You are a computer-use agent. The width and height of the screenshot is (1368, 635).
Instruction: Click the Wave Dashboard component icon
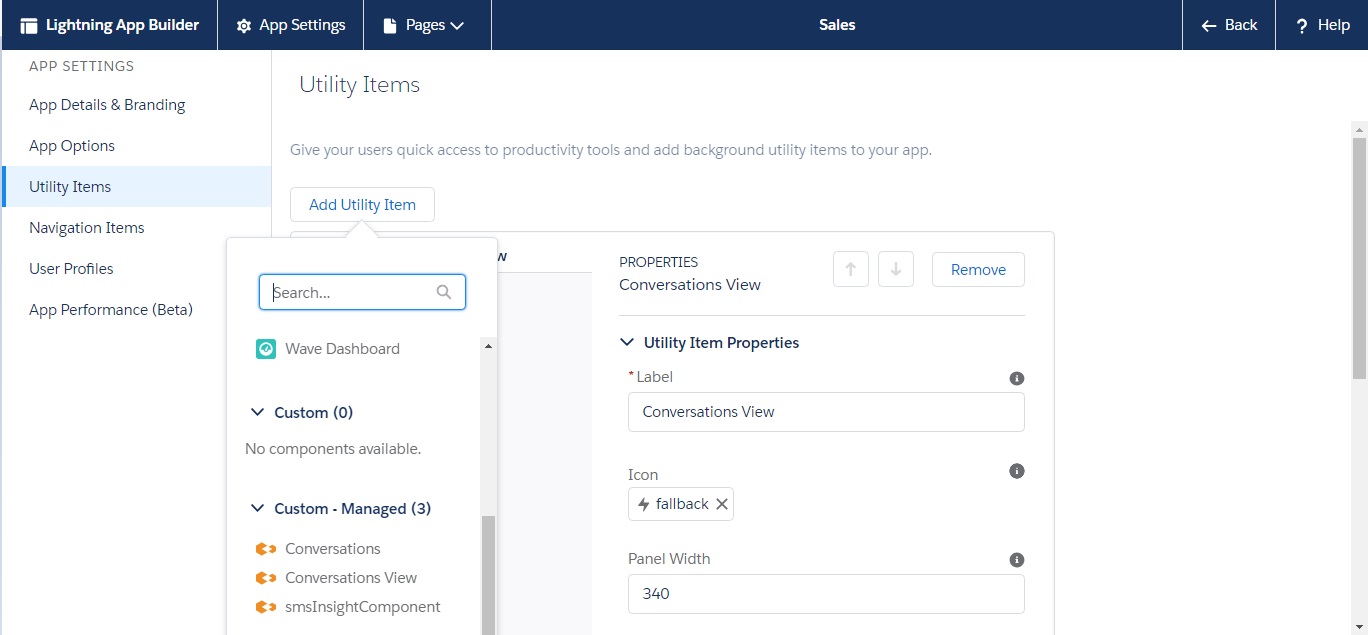pyautogui.click(x=265, y=349)
